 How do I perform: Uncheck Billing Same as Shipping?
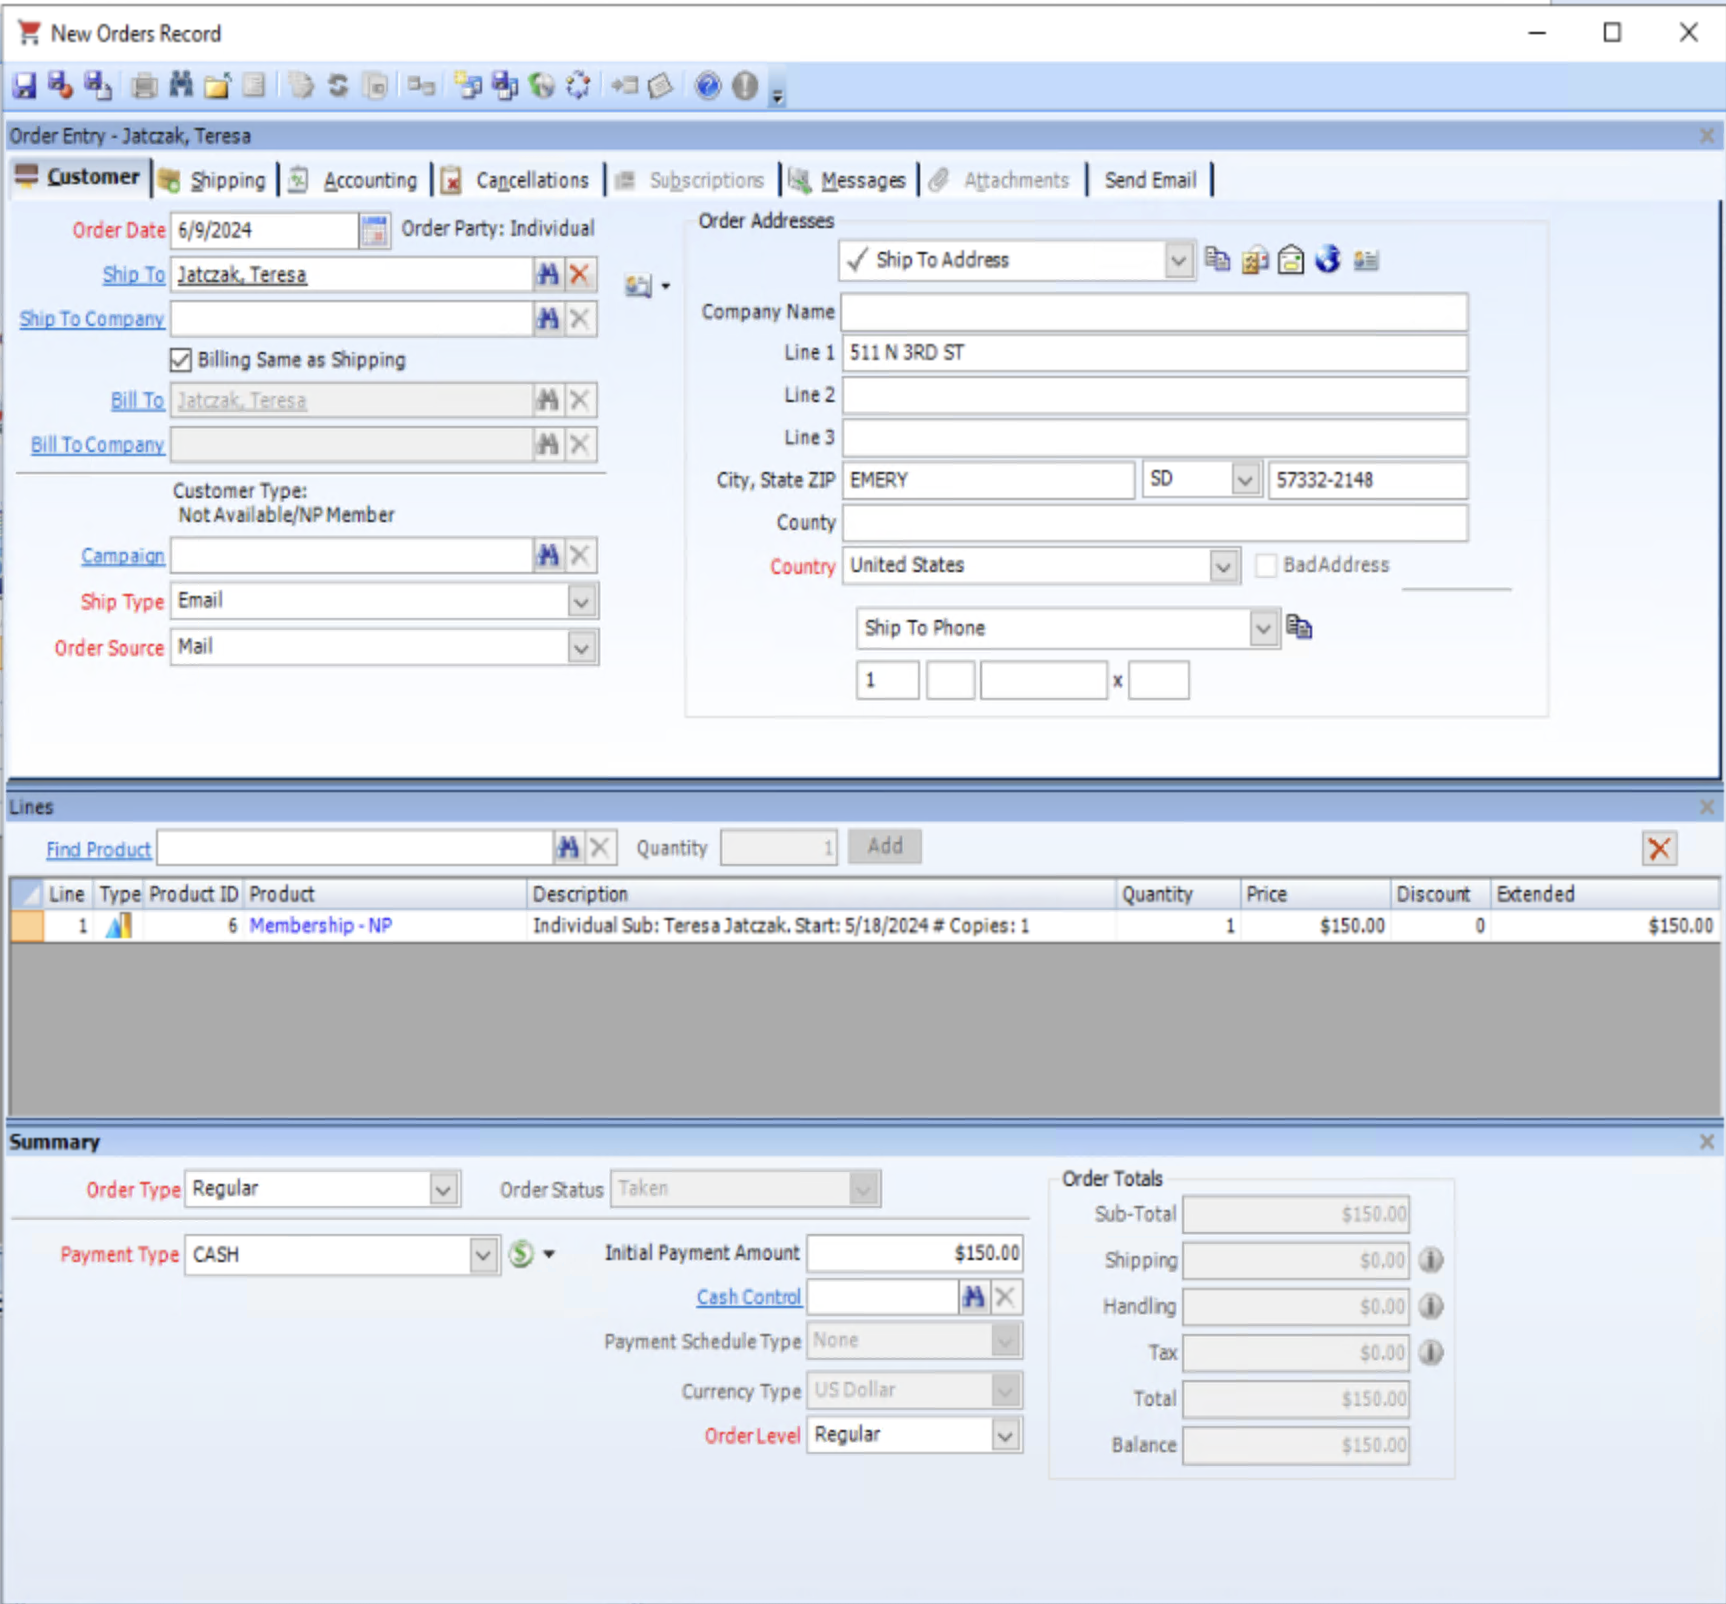[181, 360]
